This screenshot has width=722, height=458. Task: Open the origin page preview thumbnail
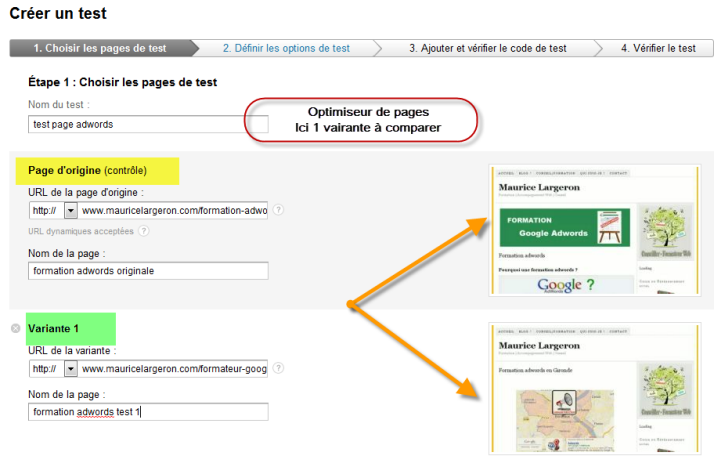594,230
